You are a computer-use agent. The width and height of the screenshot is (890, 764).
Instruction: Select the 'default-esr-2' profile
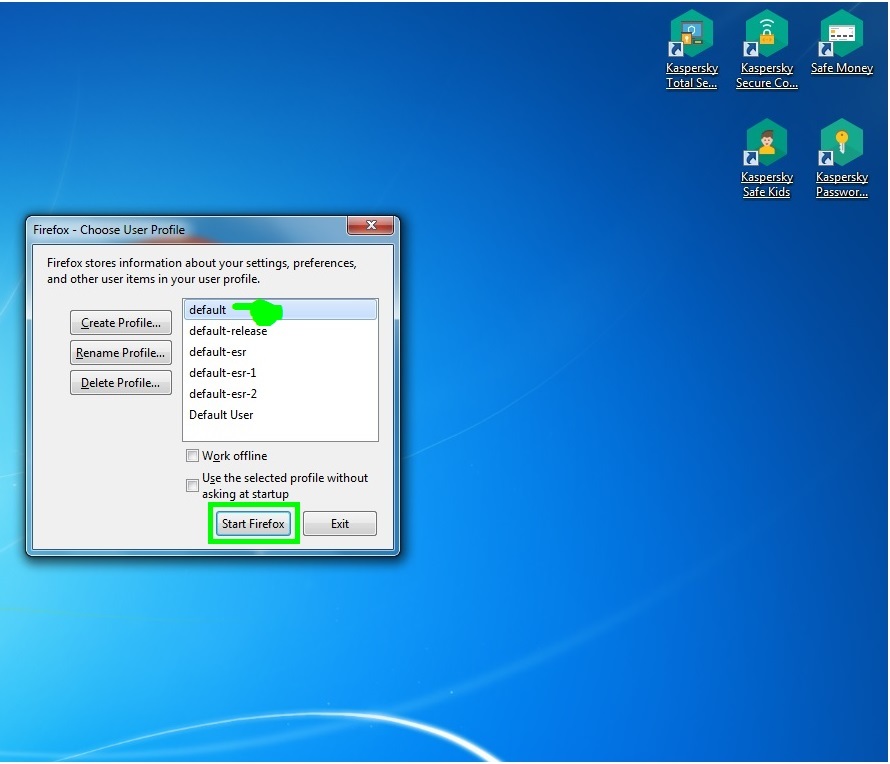280,394
